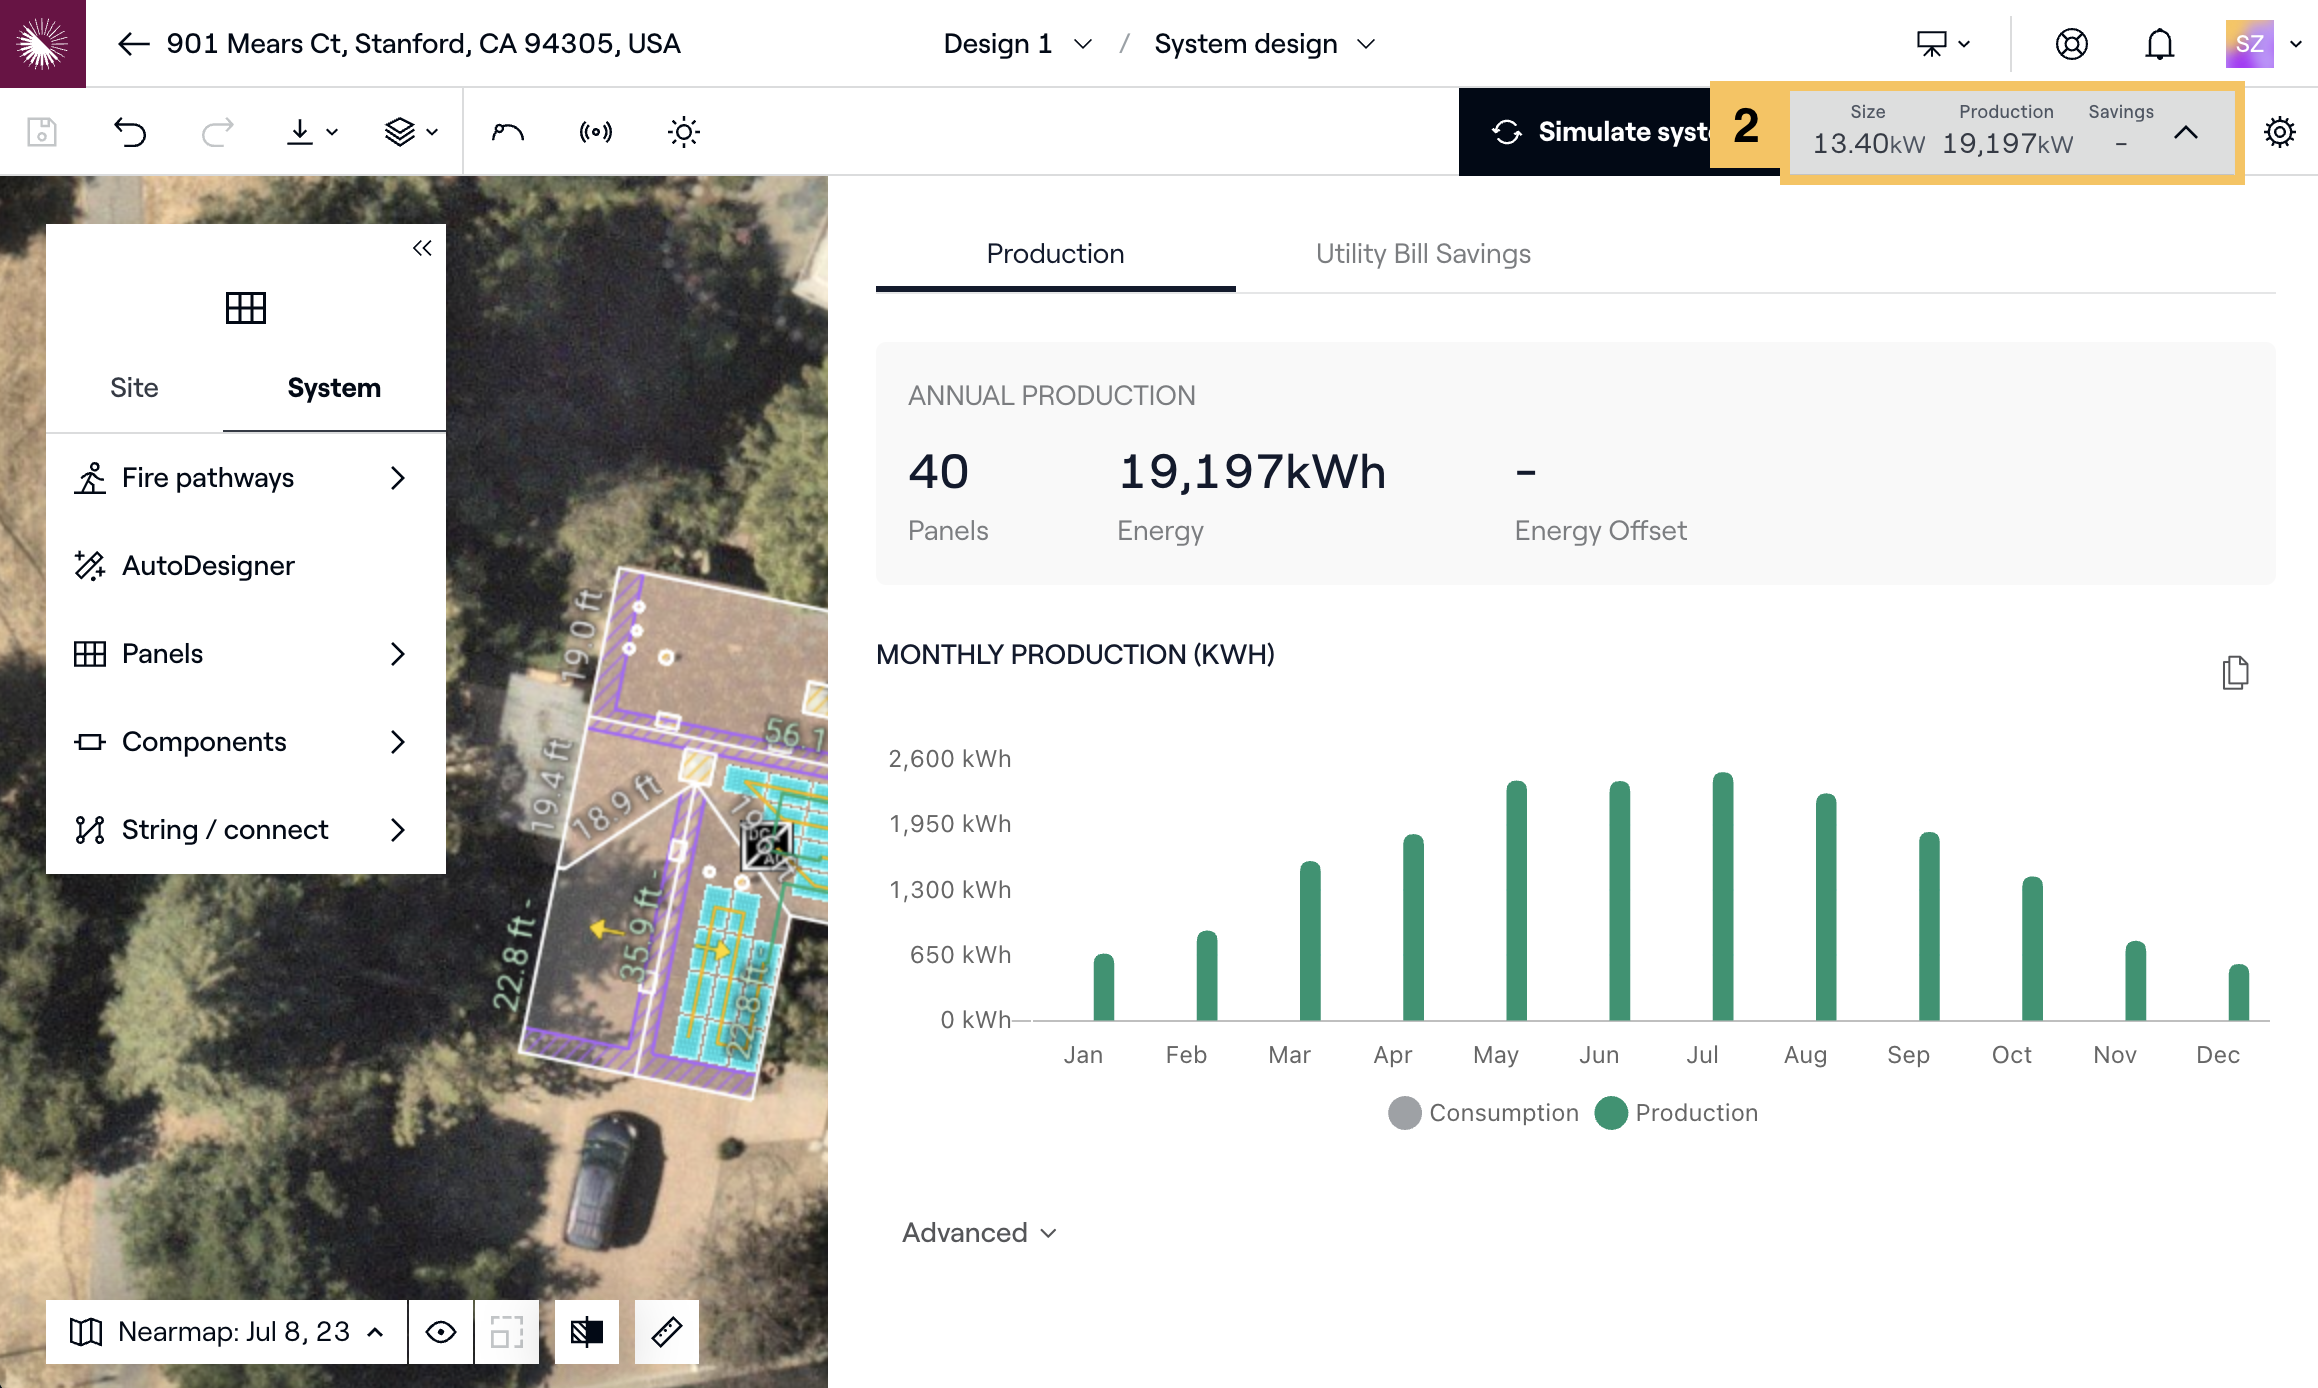This screenshot has height=1388, width=2318.
Task: Open the AutoDesigner option
Action: (208, 566)
